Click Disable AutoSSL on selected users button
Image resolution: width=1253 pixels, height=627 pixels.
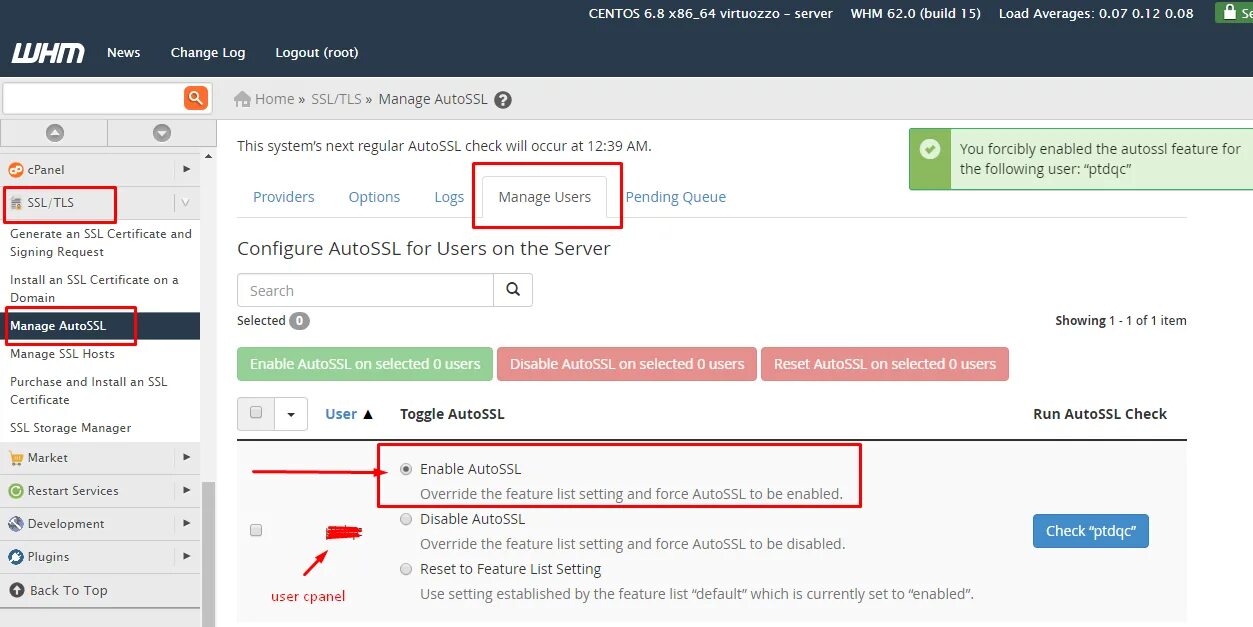(x=627, y=364)
